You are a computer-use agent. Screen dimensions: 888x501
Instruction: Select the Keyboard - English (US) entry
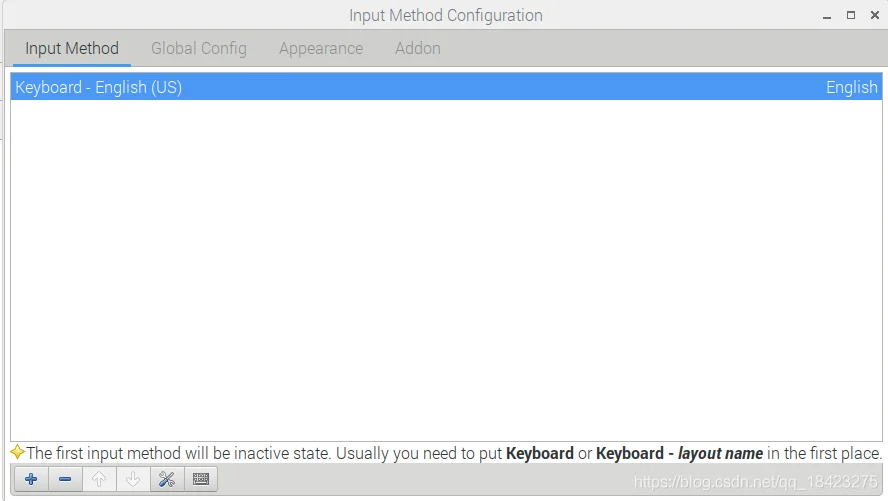tap(446, 87)
